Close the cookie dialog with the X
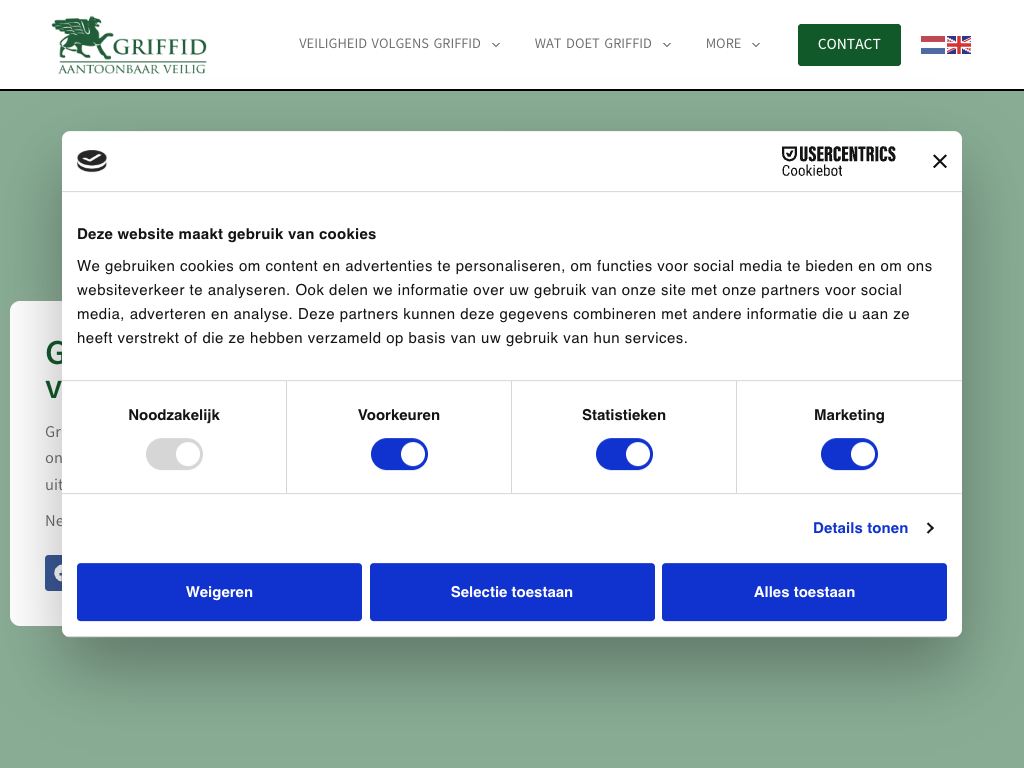The width and height of the screenshot is (1024, 768). click(939, 161)
